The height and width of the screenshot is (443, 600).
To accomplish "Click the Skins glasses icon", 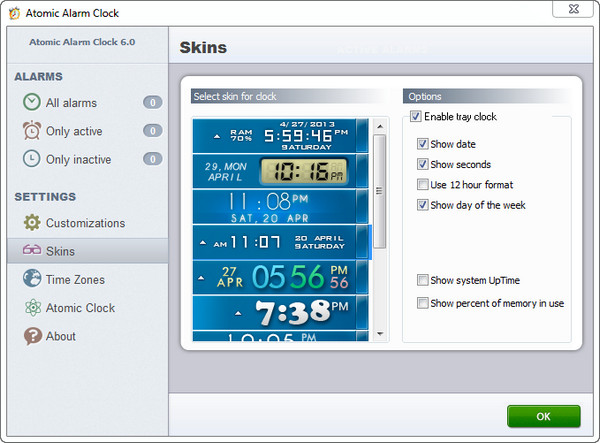I will 32,251.
